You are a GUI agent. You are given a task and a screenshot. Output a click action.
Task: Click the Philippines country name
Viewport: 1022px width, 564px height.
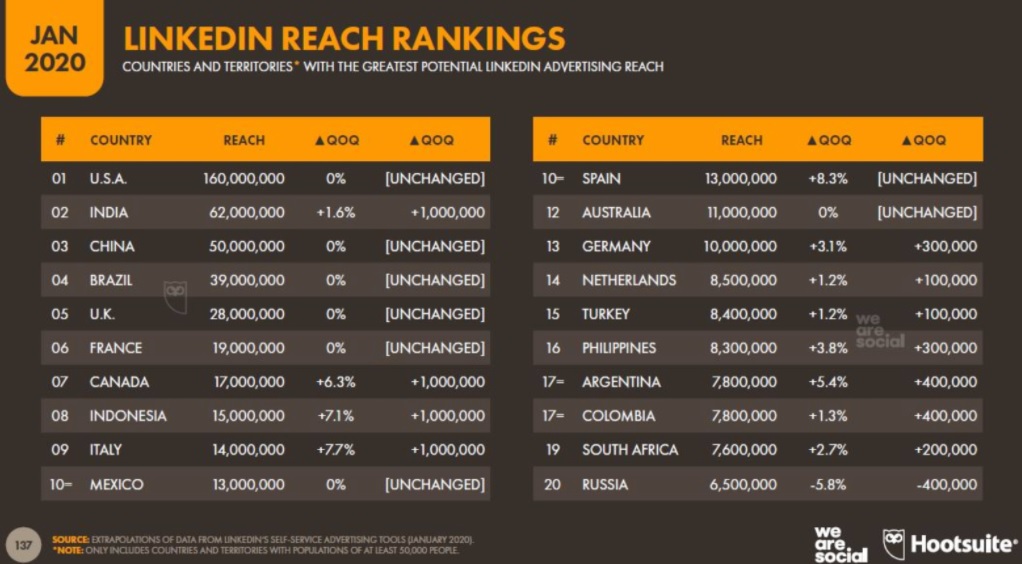coord(619,348)
